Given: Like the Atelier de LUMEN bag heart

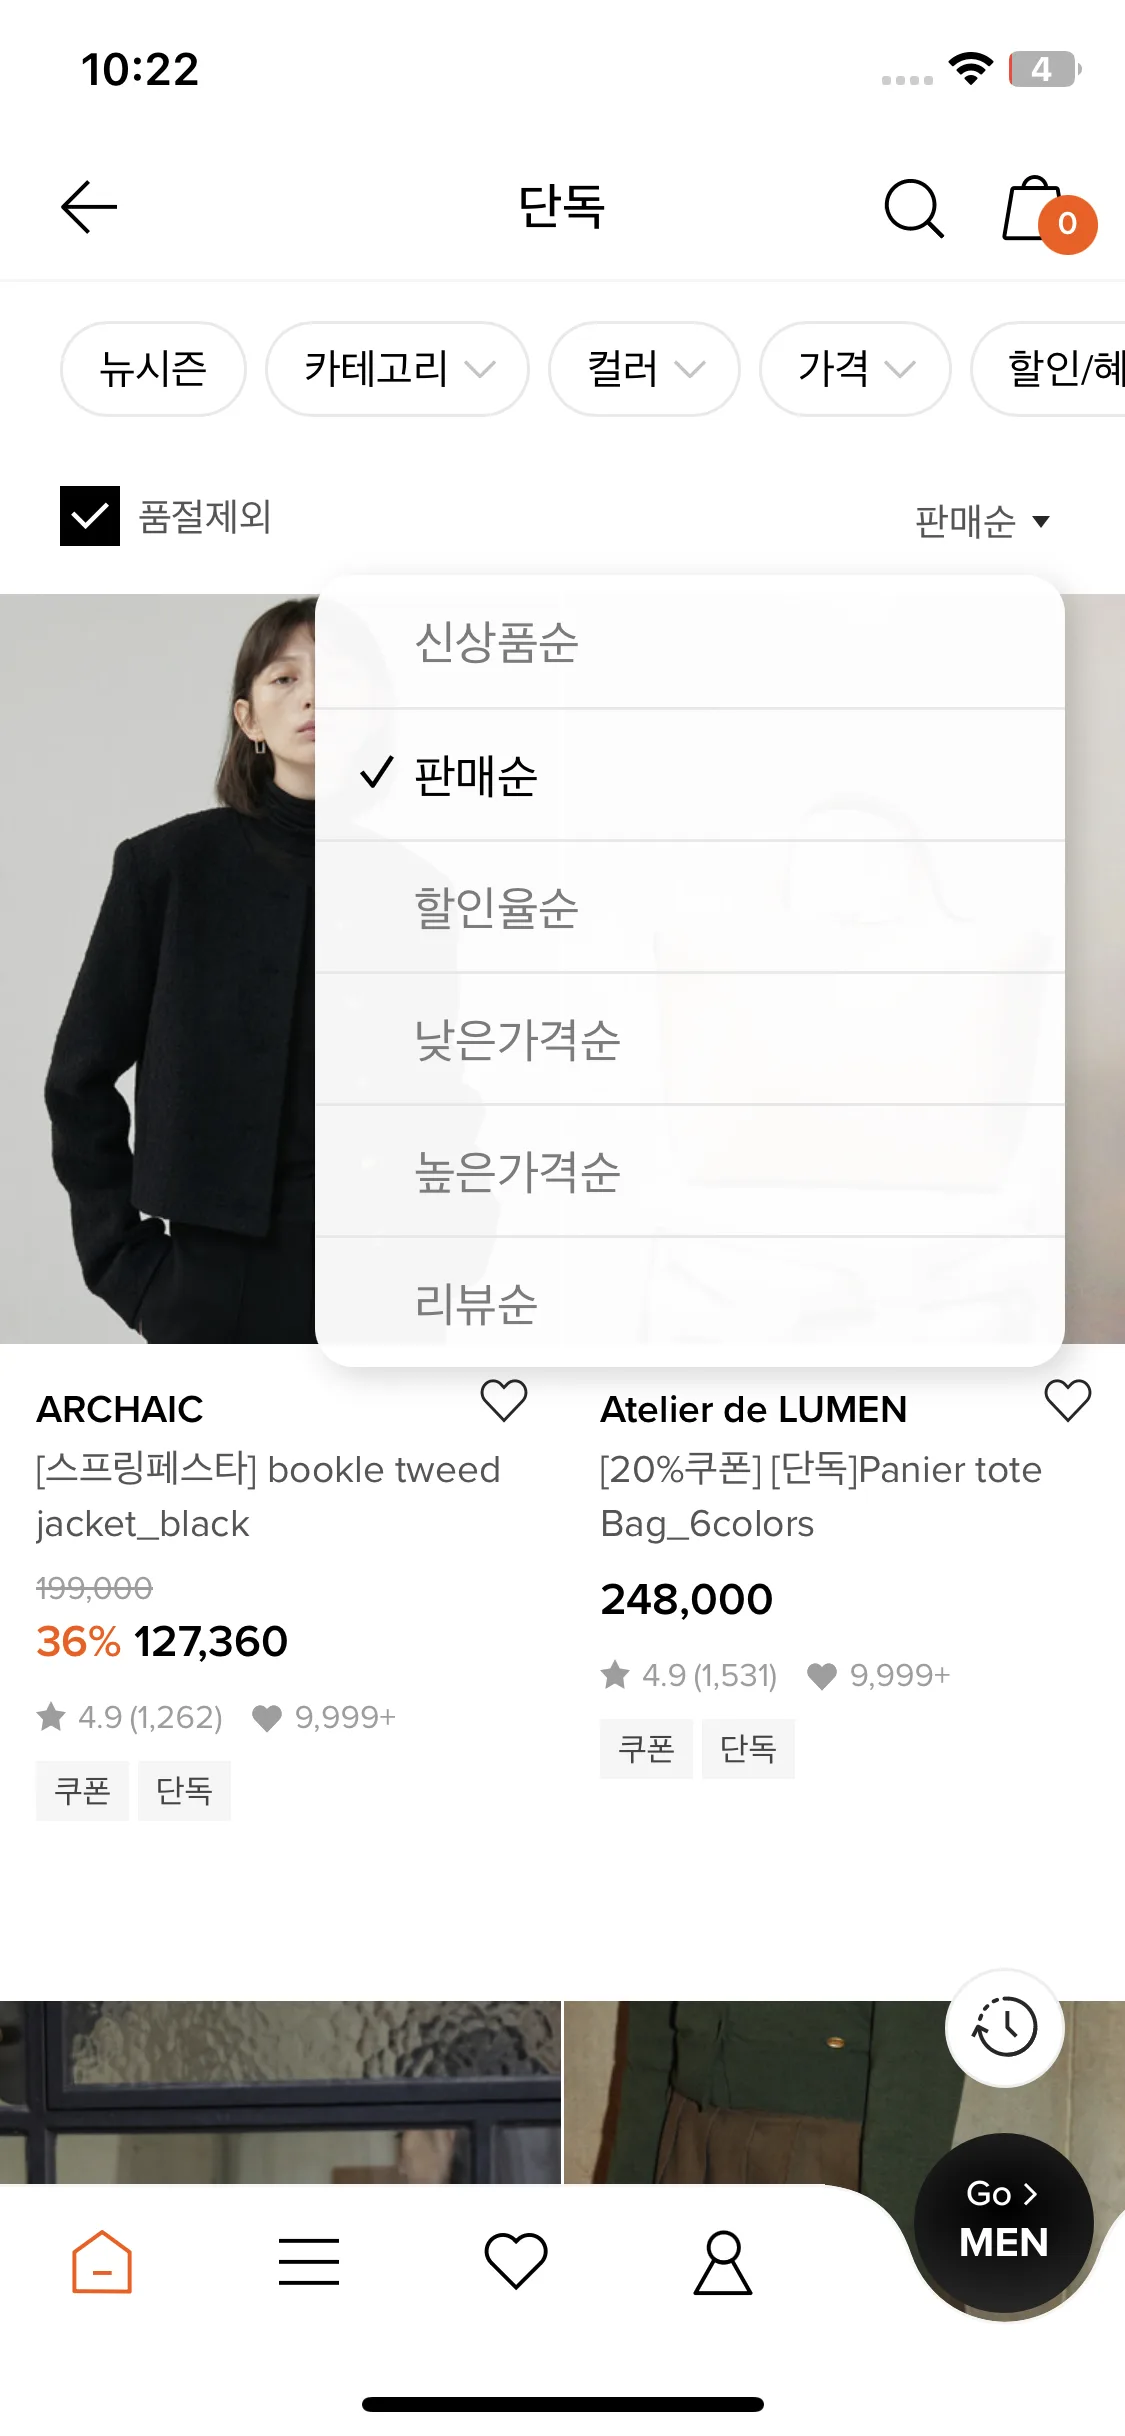Looking at the screenshot, I should tap(1068, 1400).
